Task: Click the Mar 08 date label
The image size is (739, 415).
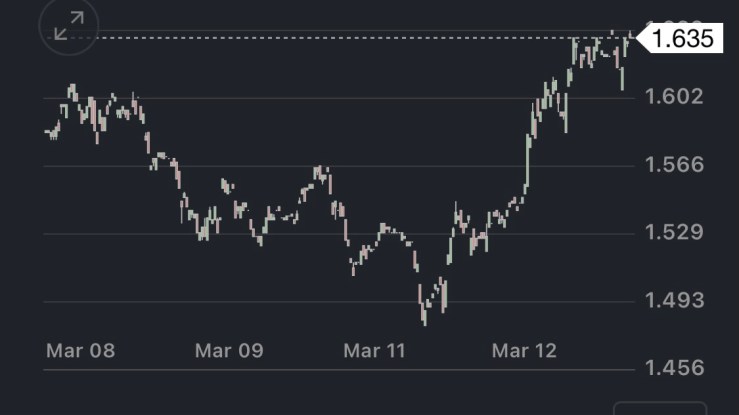Action: [x=81, y=350]
